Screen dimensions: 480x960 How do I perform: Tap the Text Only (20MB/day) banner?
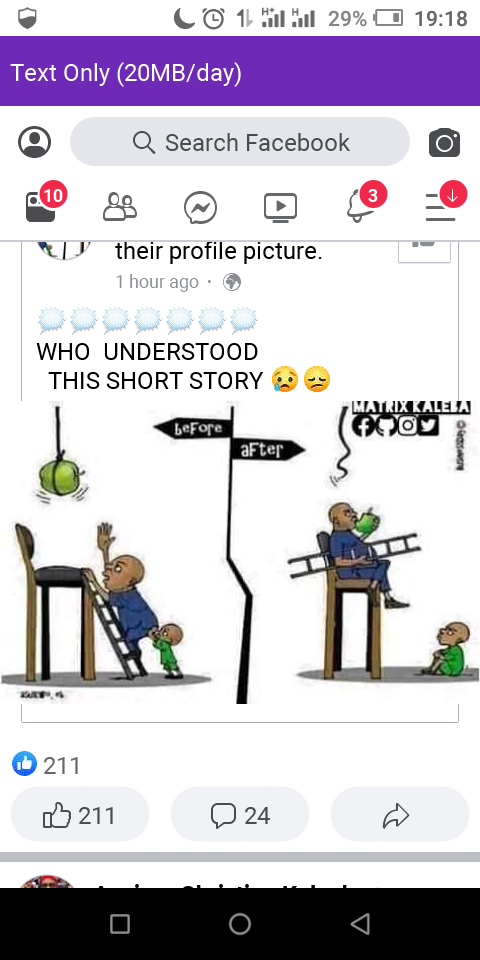240,72
